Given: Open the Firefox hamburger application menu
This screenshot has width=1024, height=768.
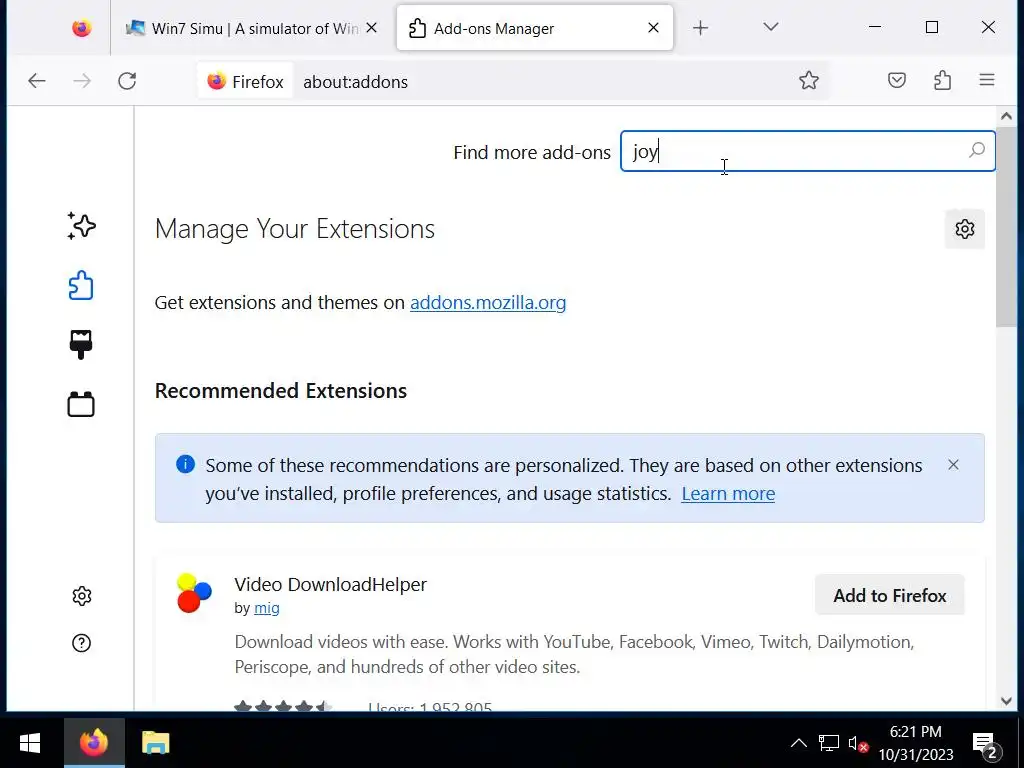Looking at the screenshot, I should (x=987, y=80).
